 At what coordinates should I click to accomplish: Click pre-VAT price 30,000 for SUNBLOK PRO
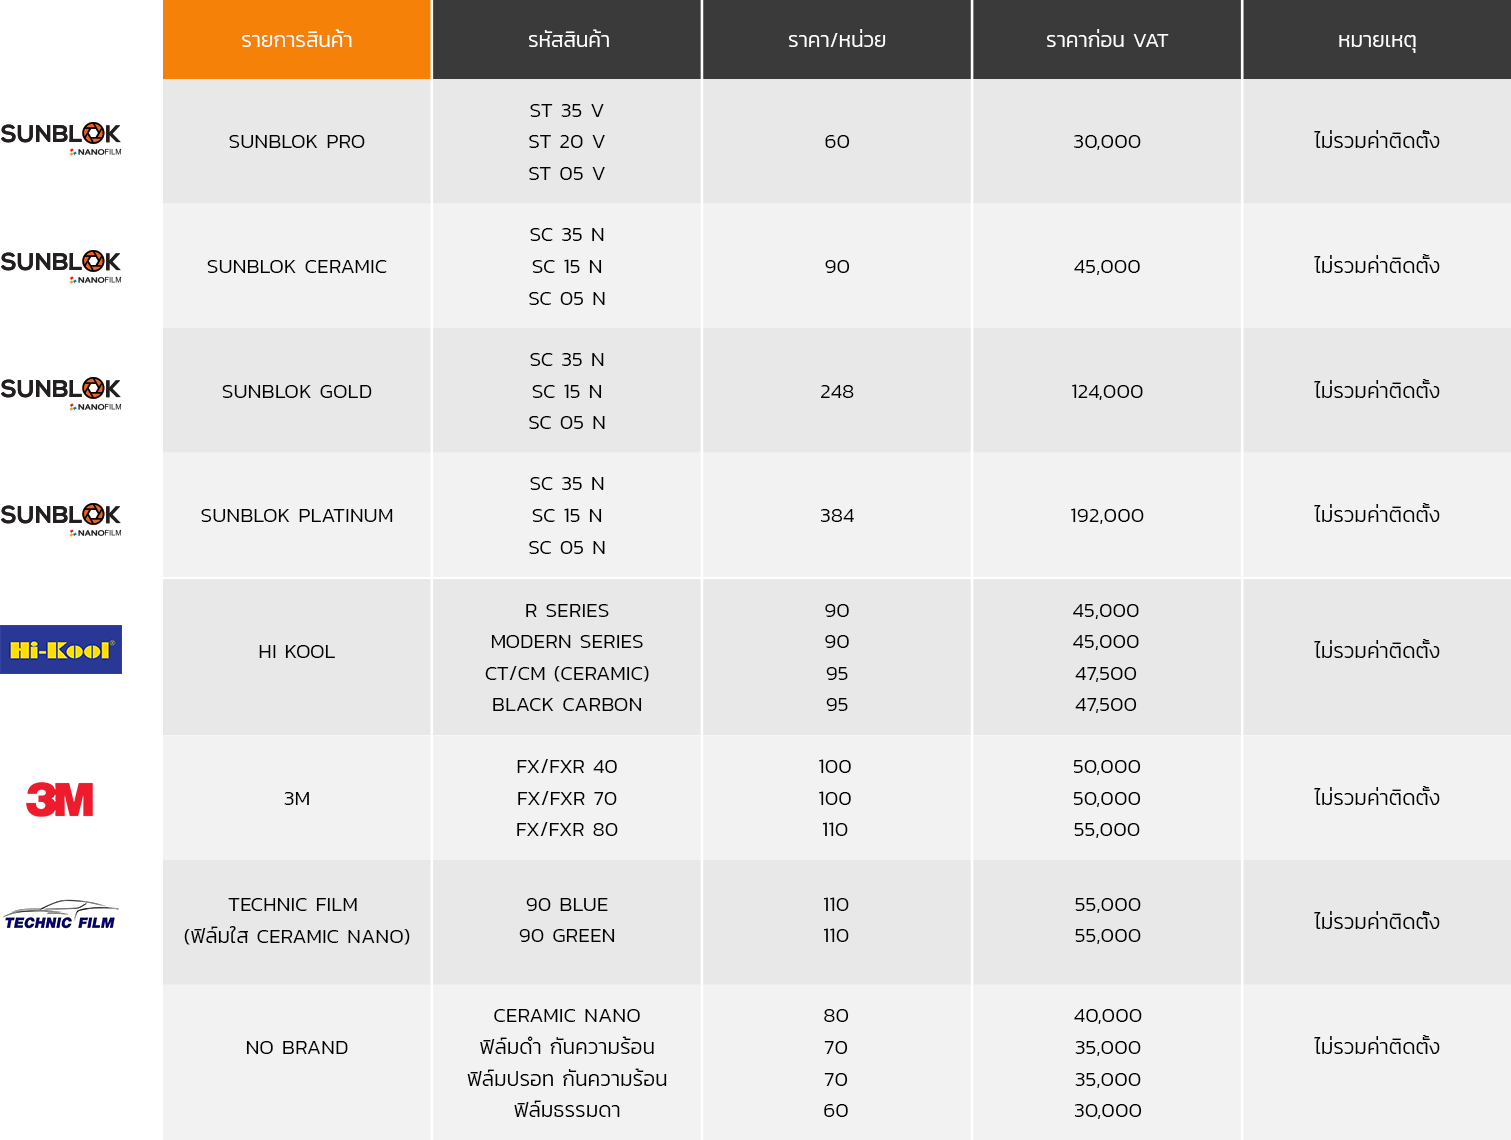click(x=1107, y=142)
